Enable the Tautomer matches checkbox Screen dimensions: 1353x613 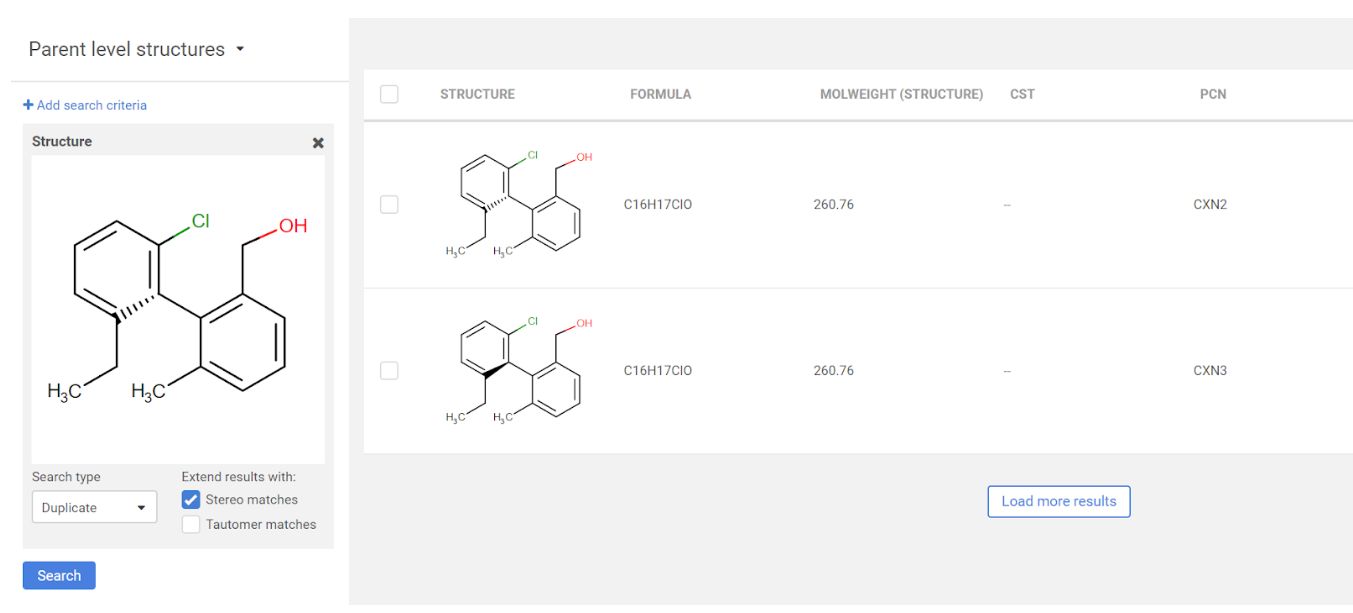(191, 524)
